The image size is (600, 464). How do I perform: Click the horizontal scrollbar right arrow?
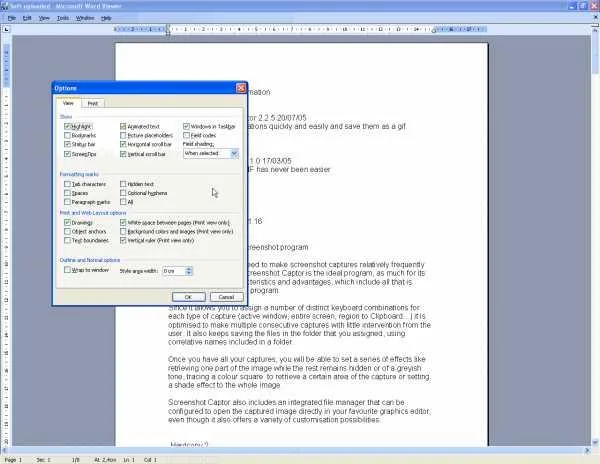[x=587, y=451]
